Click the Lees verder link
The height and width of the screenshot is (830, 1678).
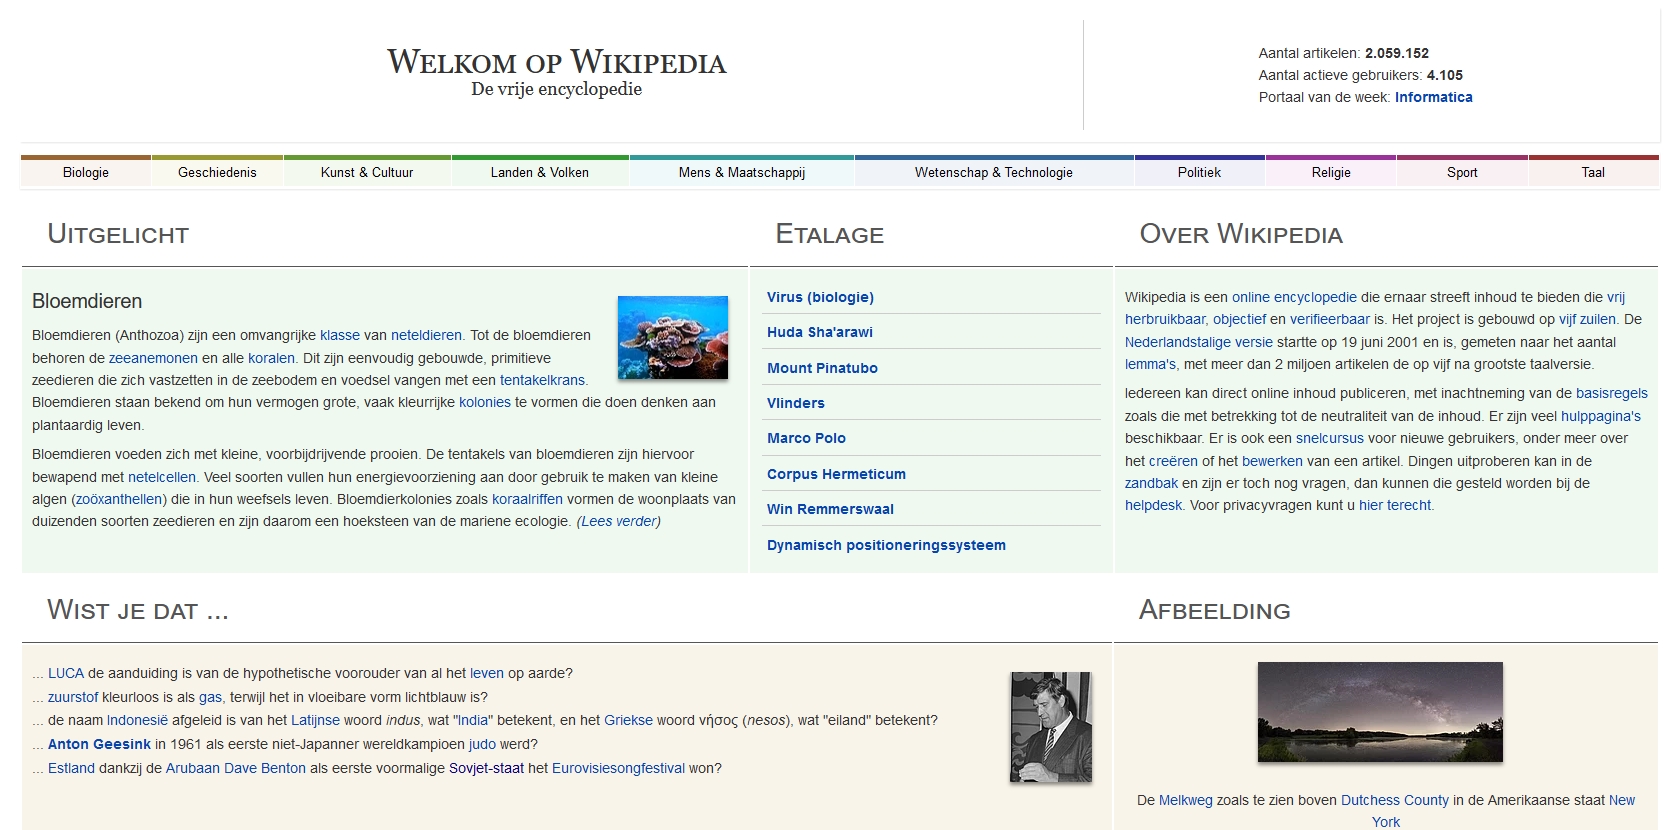[x=619, y=521]
